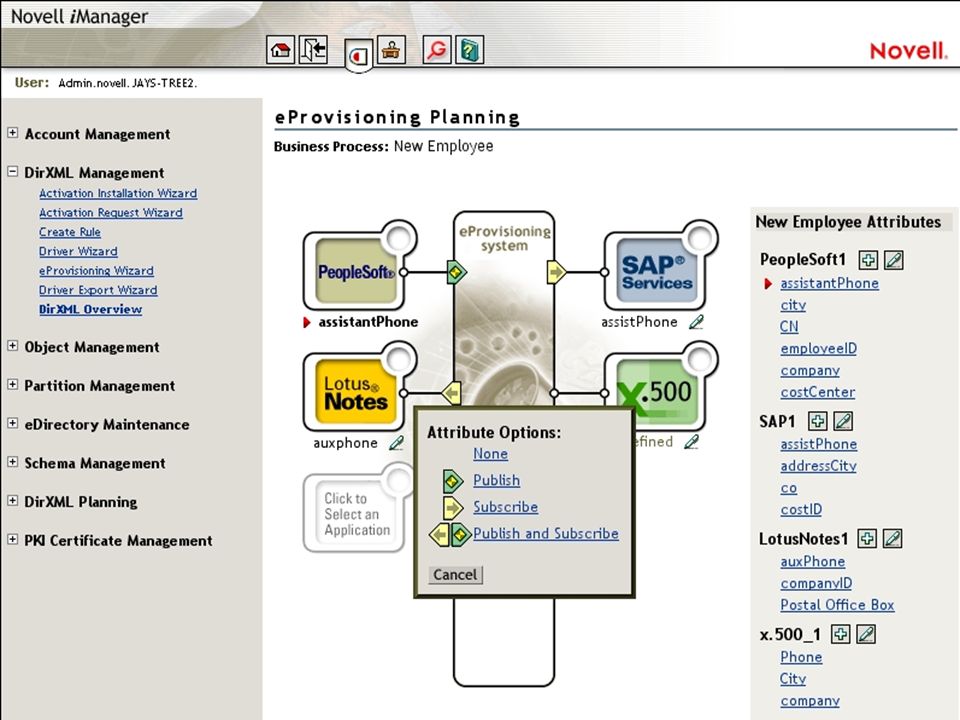Choose Publish and Subscribe option
This screenshot has height=720, width=960.
(x=546, y=533)
